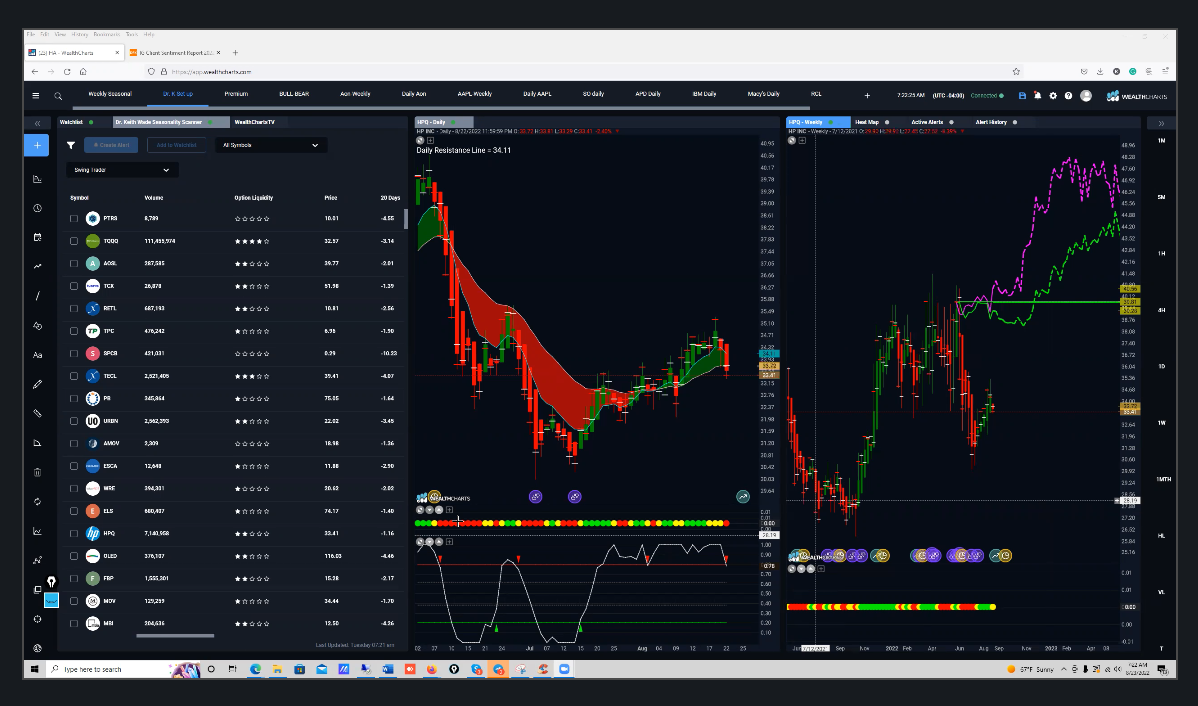The width and height of the screenshot is (1198, 706).
Task: Click the teal trend icon on daily chart
Action: (743, 497)
